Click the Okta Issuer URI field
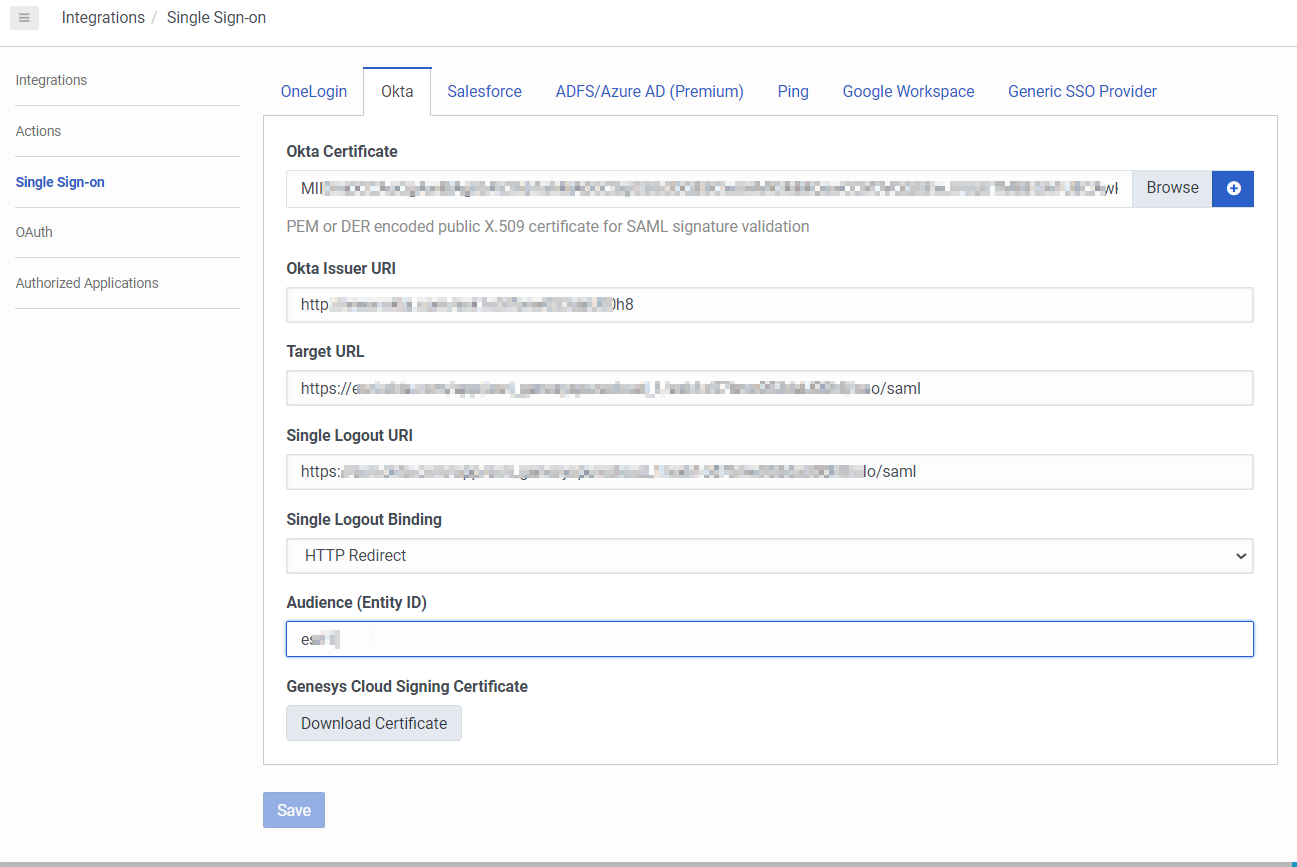 pyautogui.click(x=769, y=305)
